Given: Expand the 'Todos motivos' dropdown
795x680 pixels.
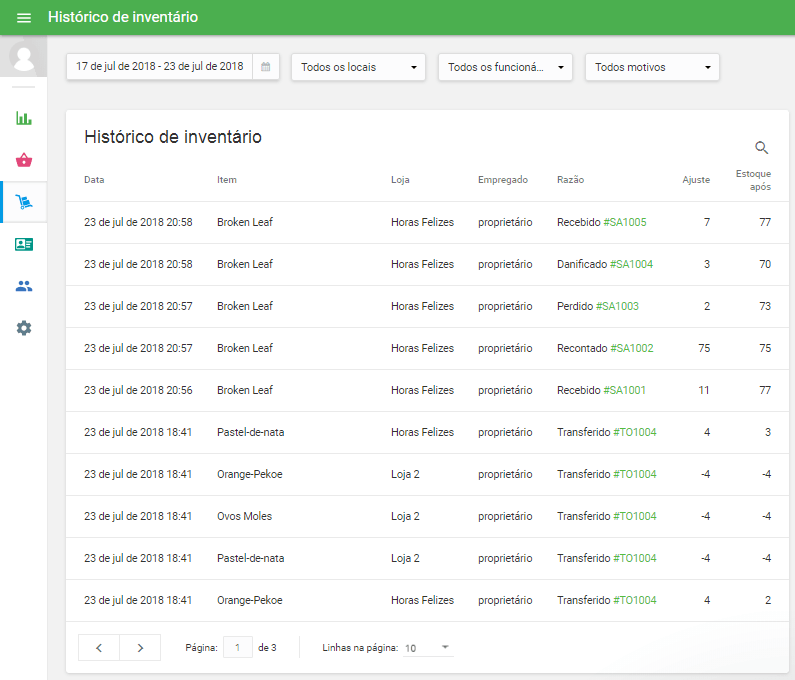Looking at the screenshot, I should point(652,67).
